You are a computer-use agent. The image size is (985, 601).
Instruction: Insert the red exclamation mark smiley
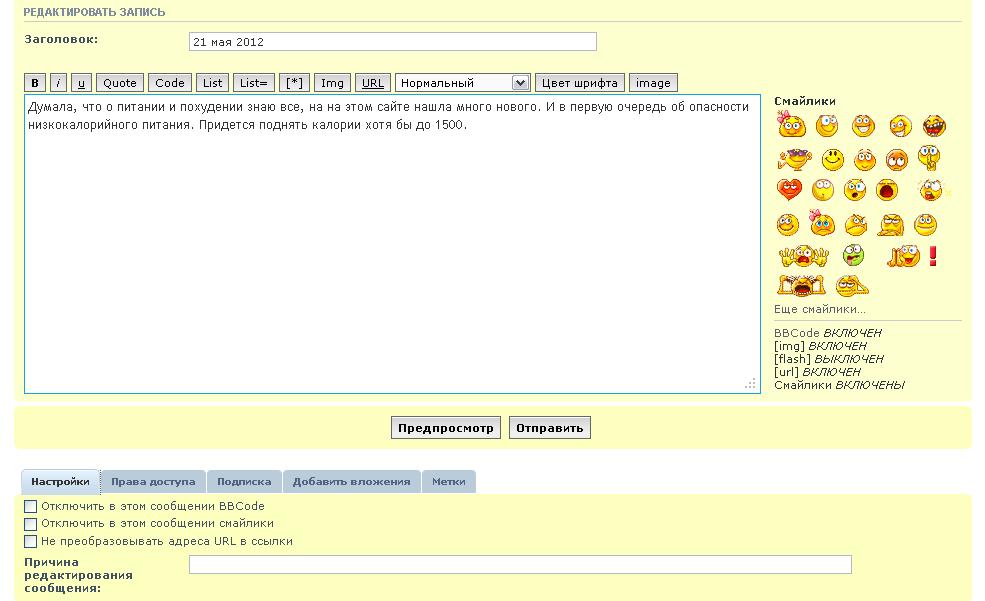pyautogui.click(x=933, y=256)
